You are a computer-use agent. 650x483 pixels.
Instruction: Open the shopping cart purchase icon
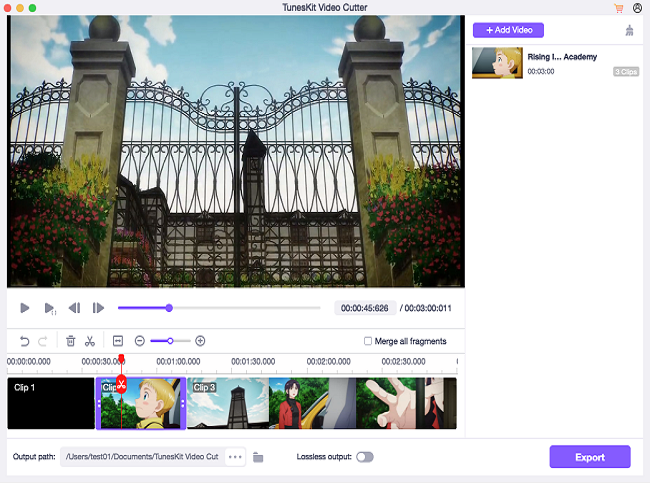pyautogui.click(x=618, y=8)
